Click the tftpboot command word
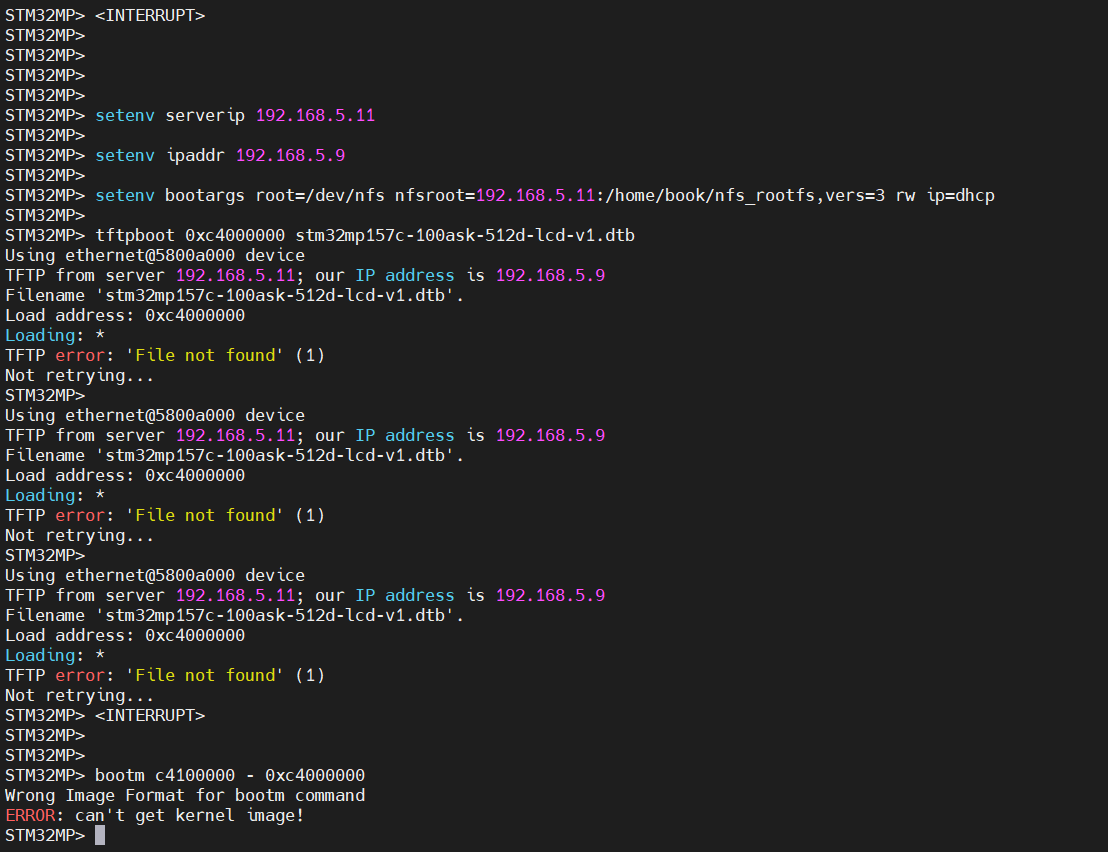 click(135, 235)
